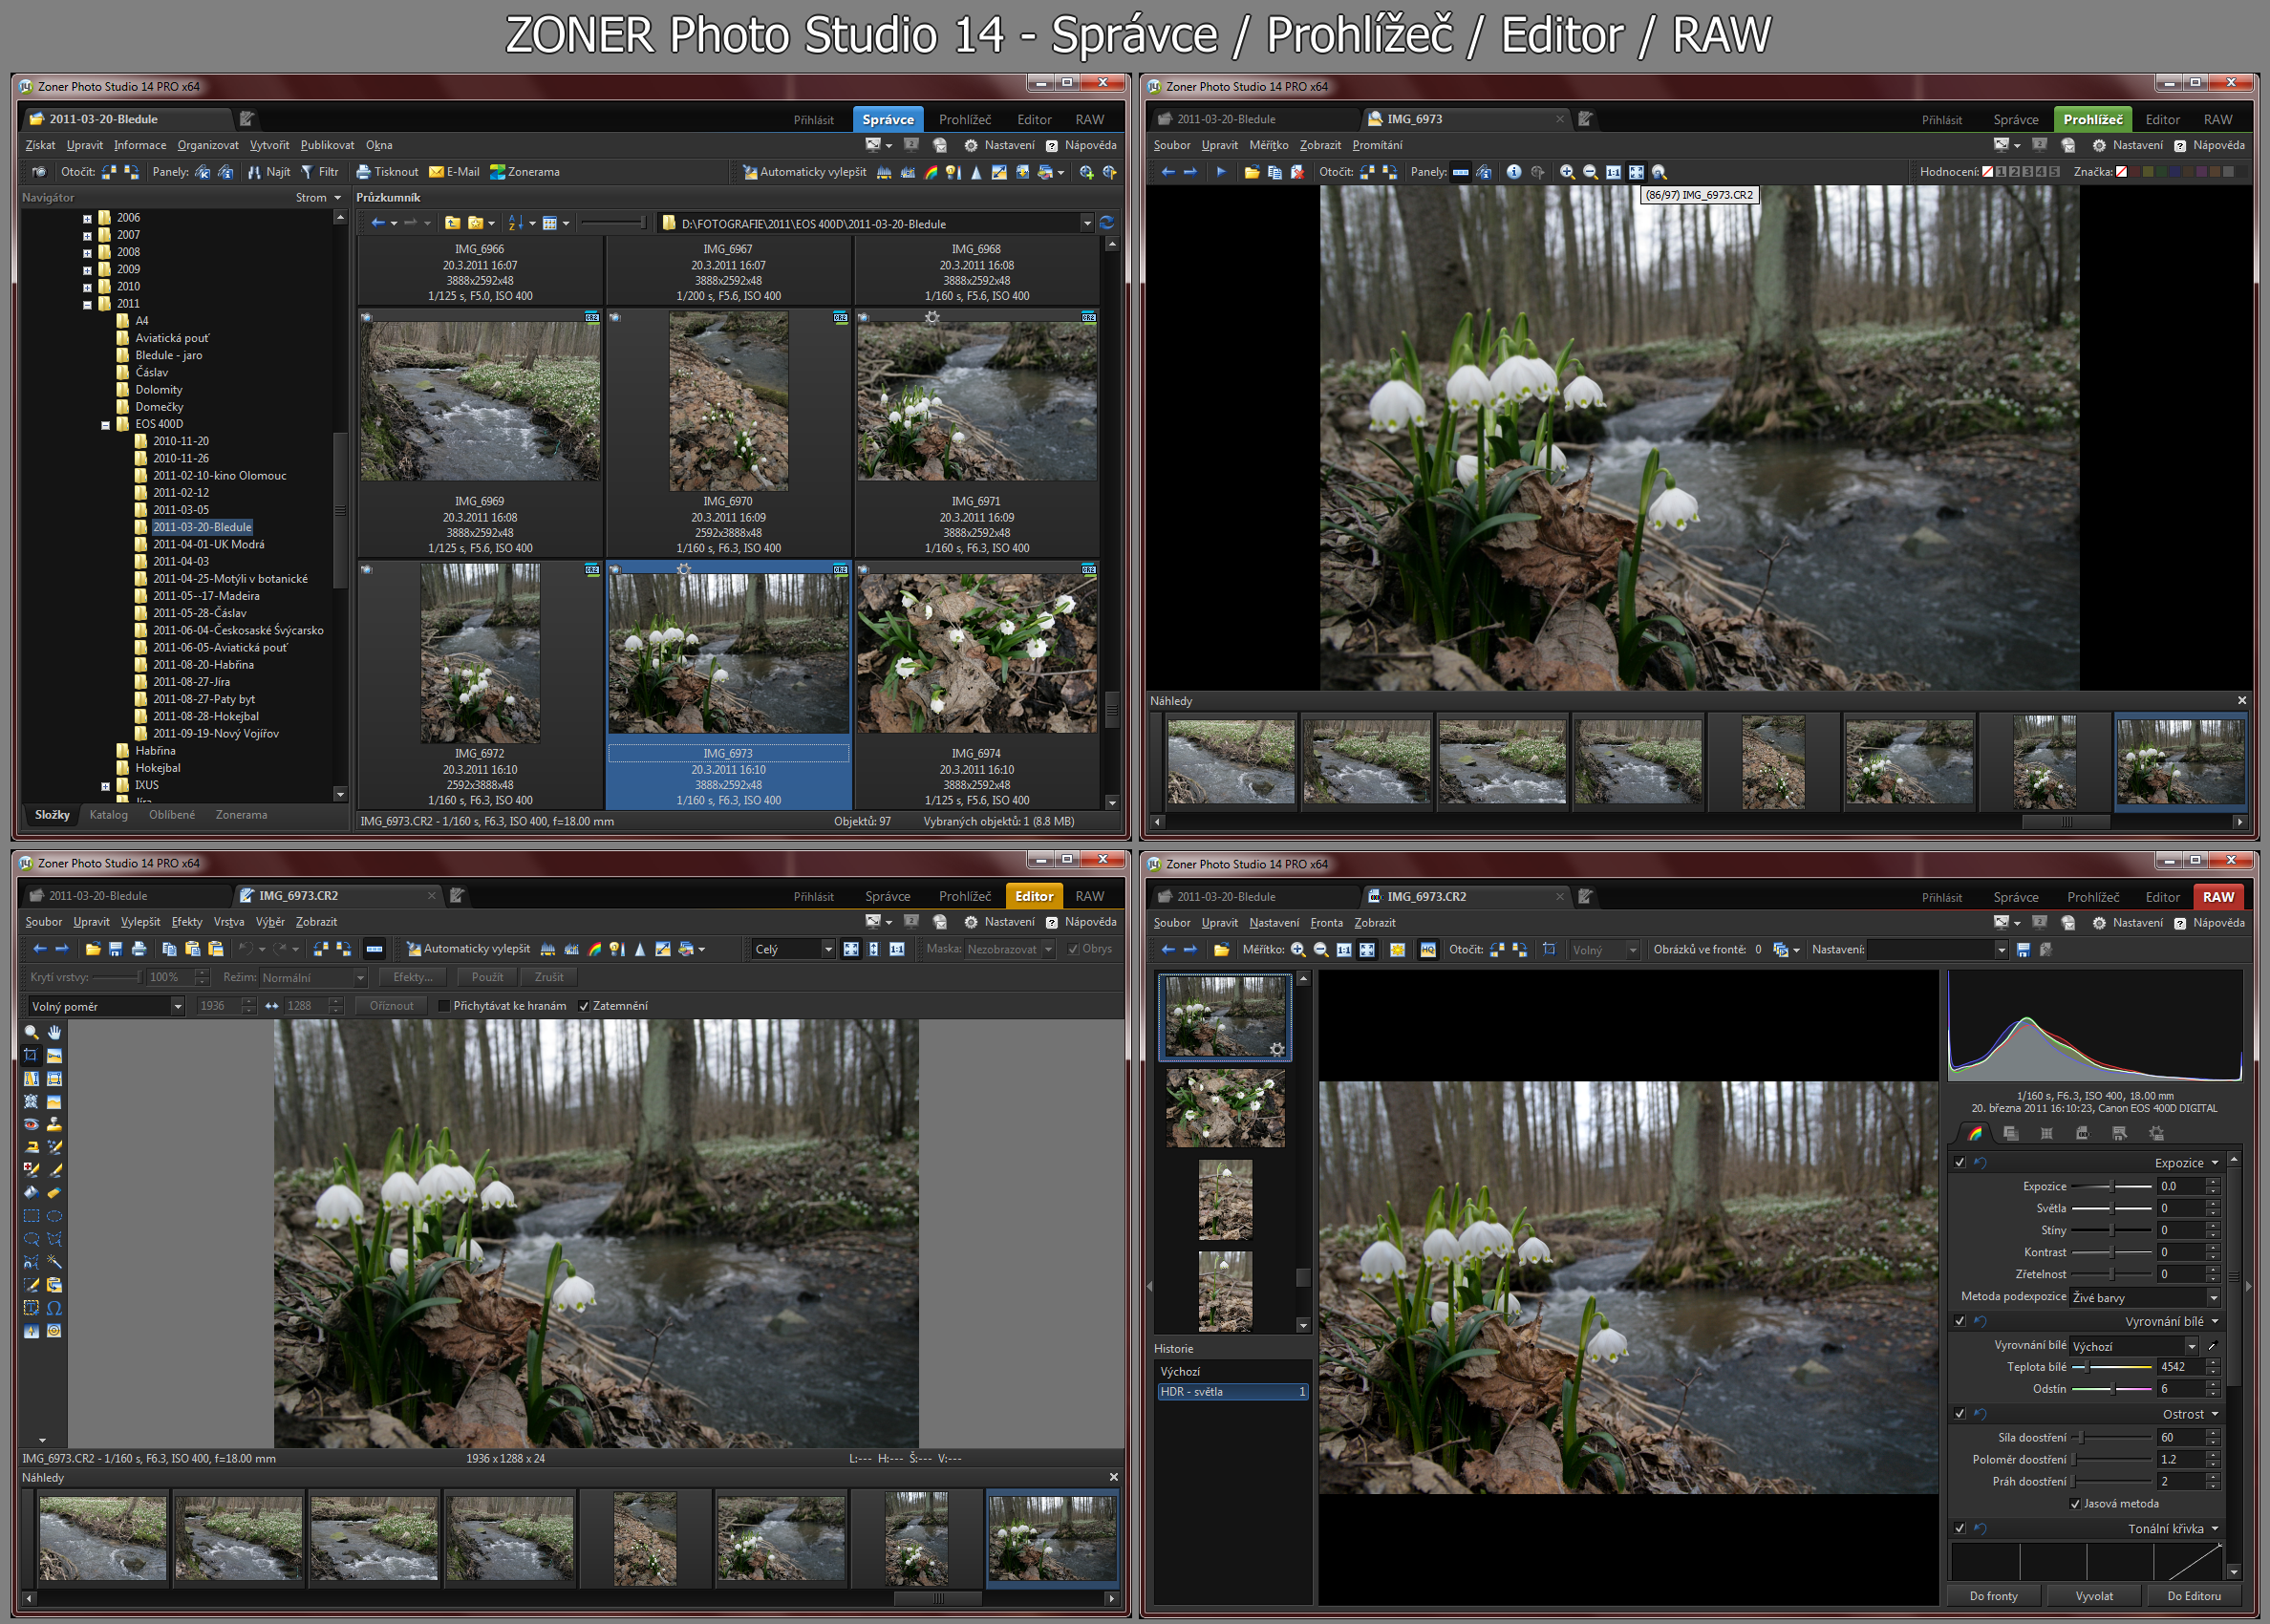Select HDR - světla history entry
Viewport: 2270px width, 1624px height.
(x=1232, y=1392)
